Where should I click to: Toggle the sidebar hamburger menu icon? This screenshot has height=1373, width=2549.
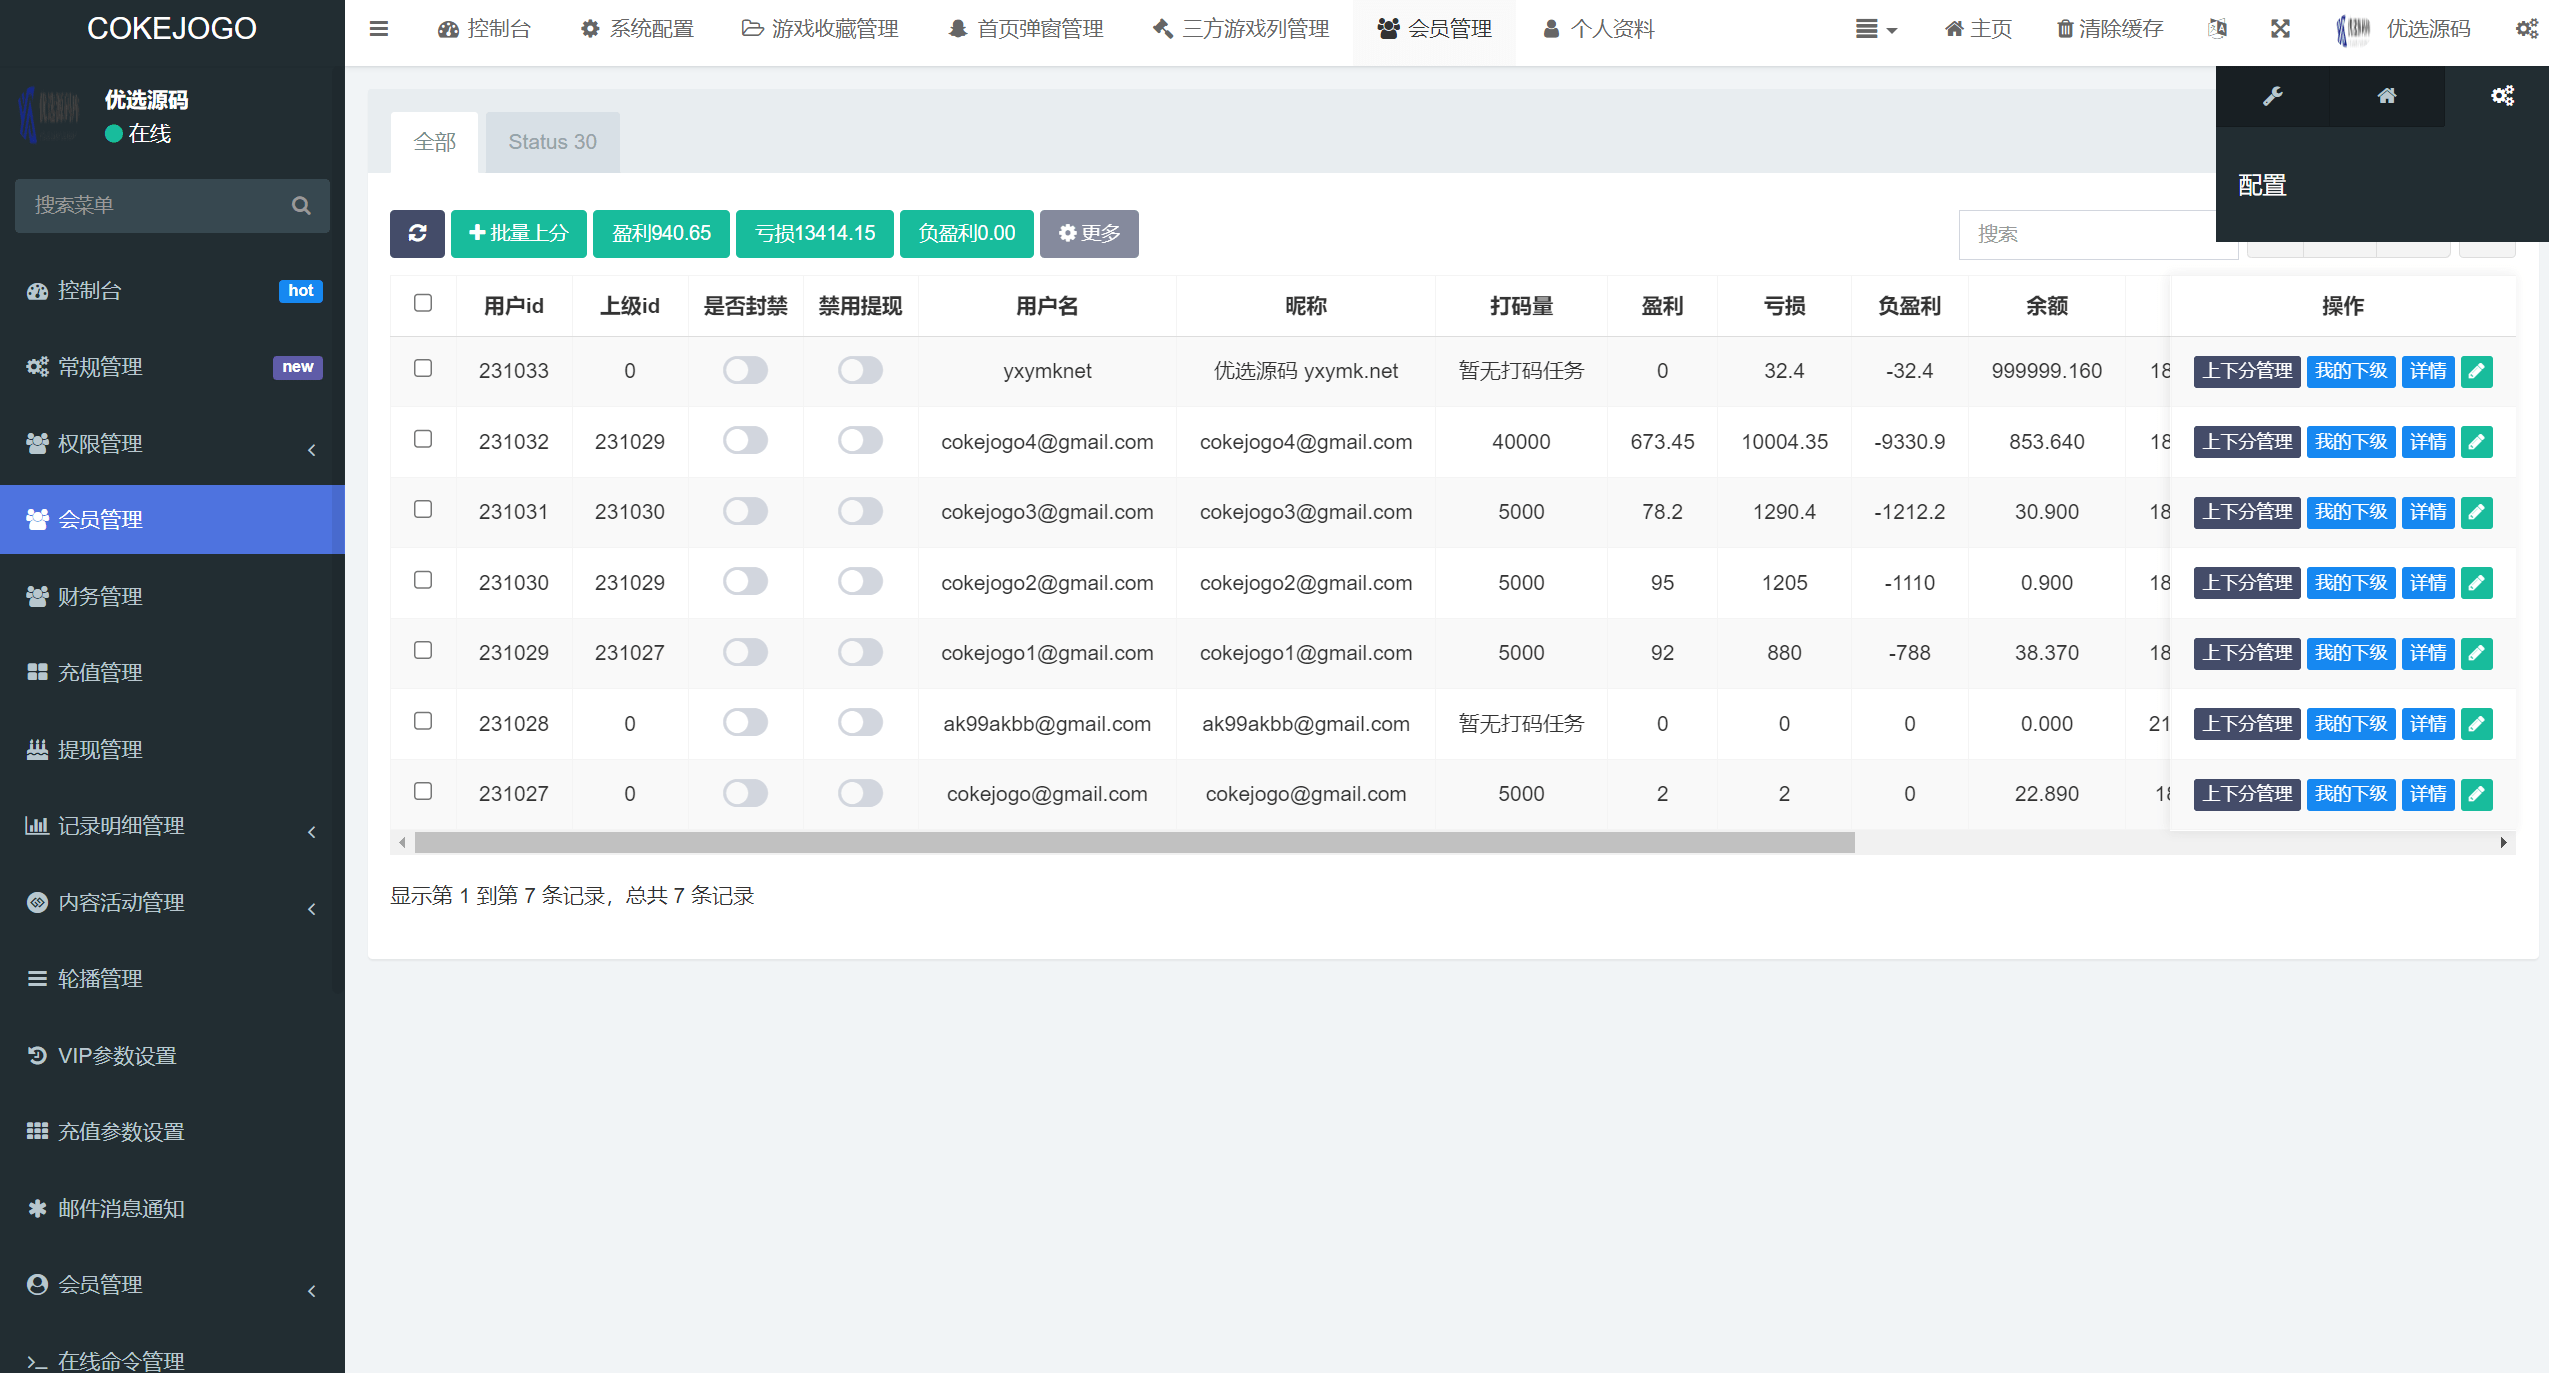[378, 29]
